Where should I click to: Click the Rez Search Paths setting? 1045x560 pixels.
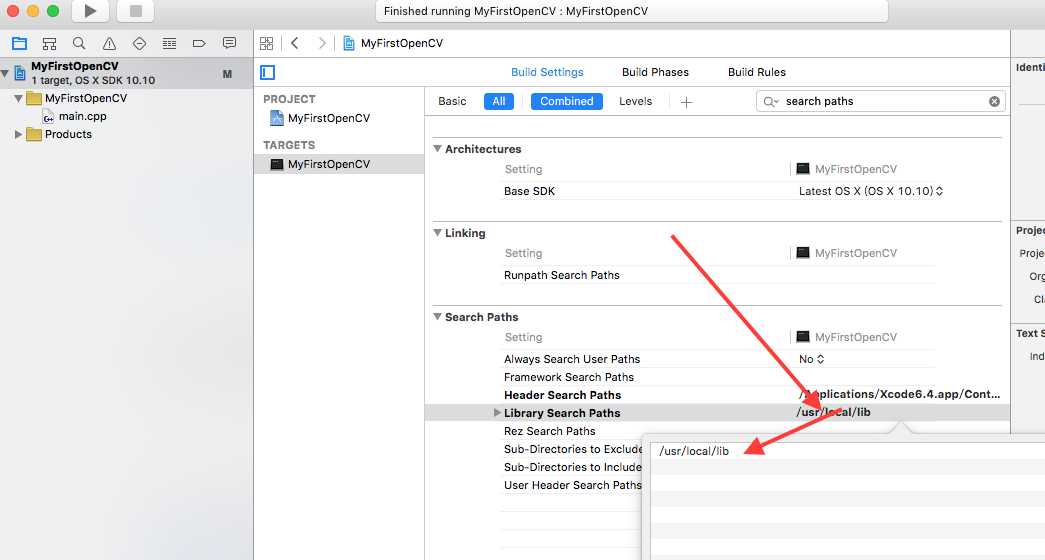550,431
